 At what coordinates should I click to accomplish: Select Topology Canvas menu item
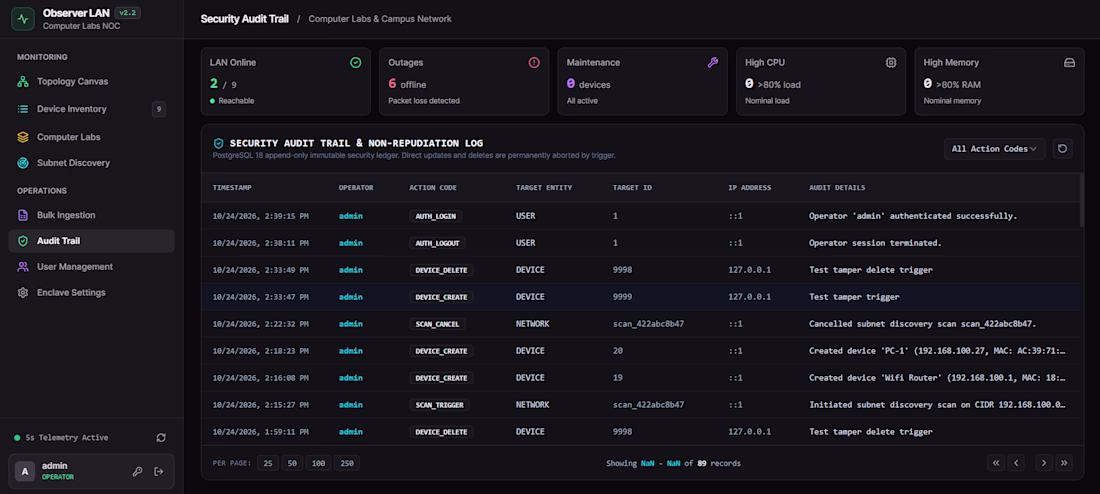click(x=91, y=81)
